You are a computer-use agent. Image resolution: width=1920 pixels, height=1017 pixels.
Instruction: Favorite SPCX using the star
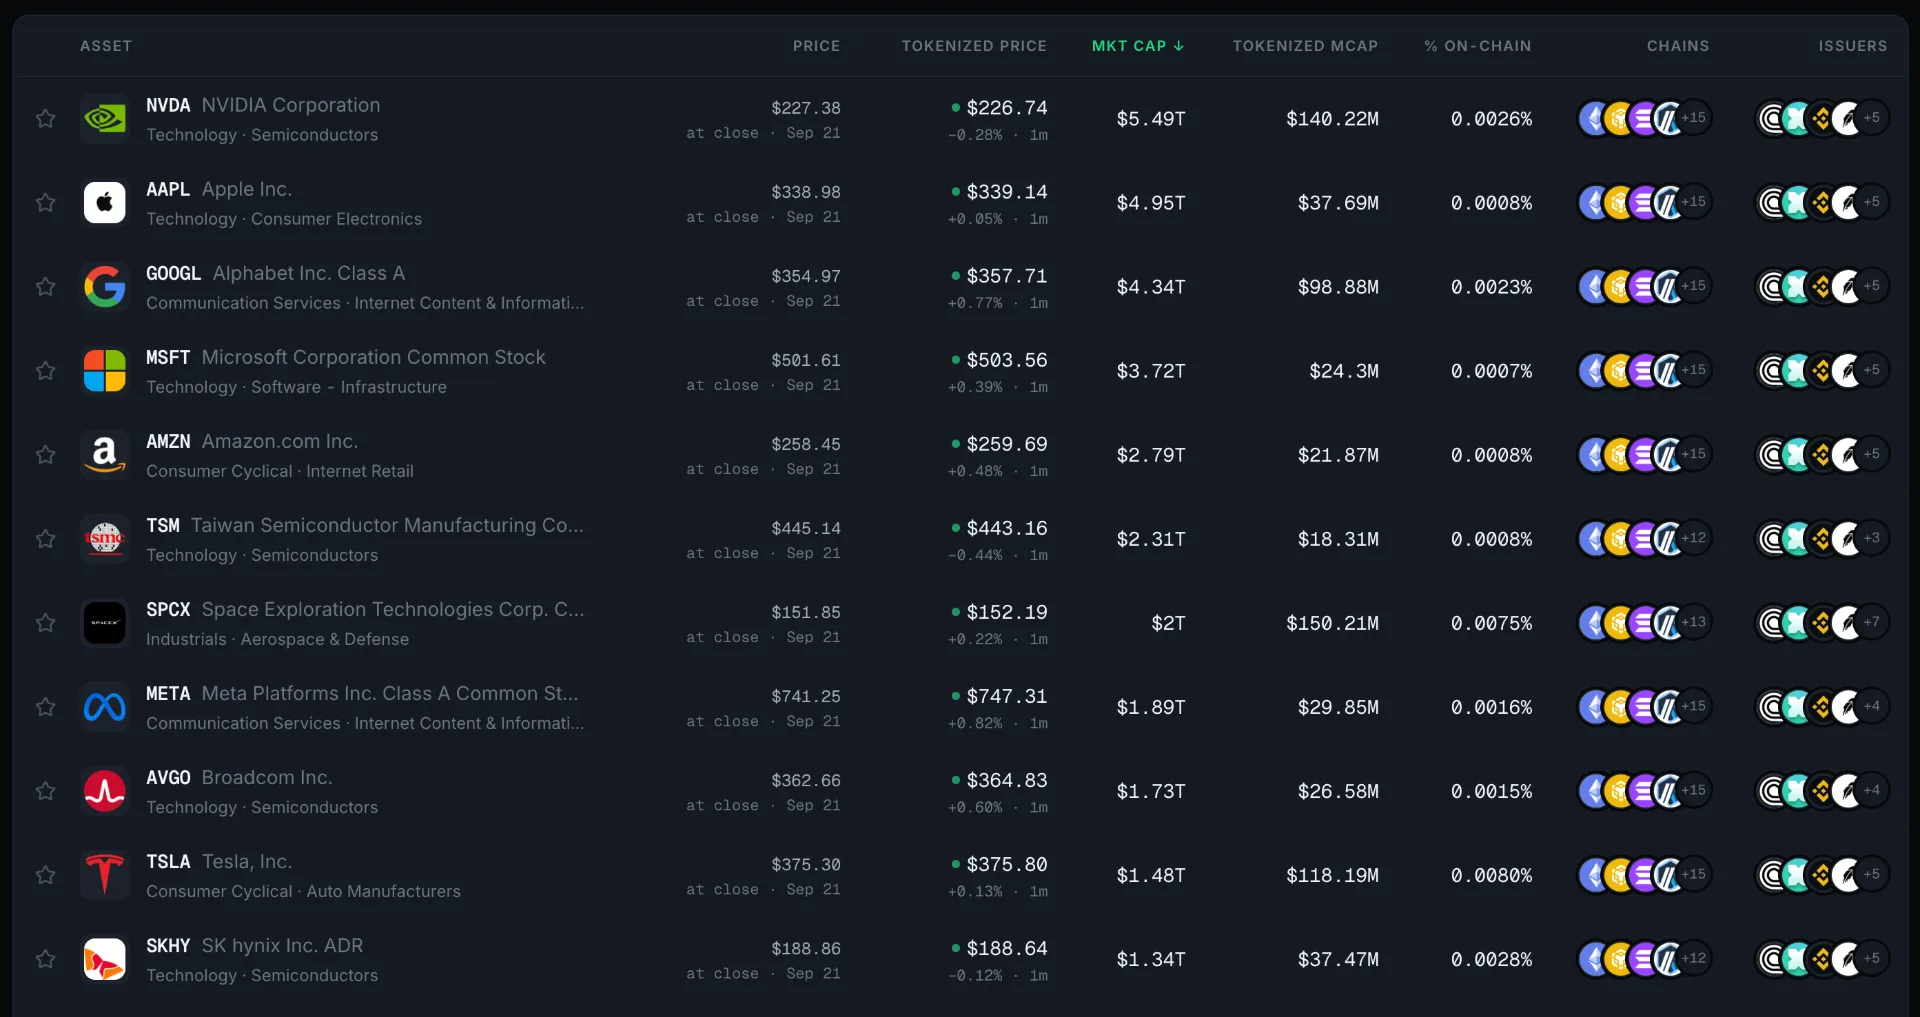[45, 623]
